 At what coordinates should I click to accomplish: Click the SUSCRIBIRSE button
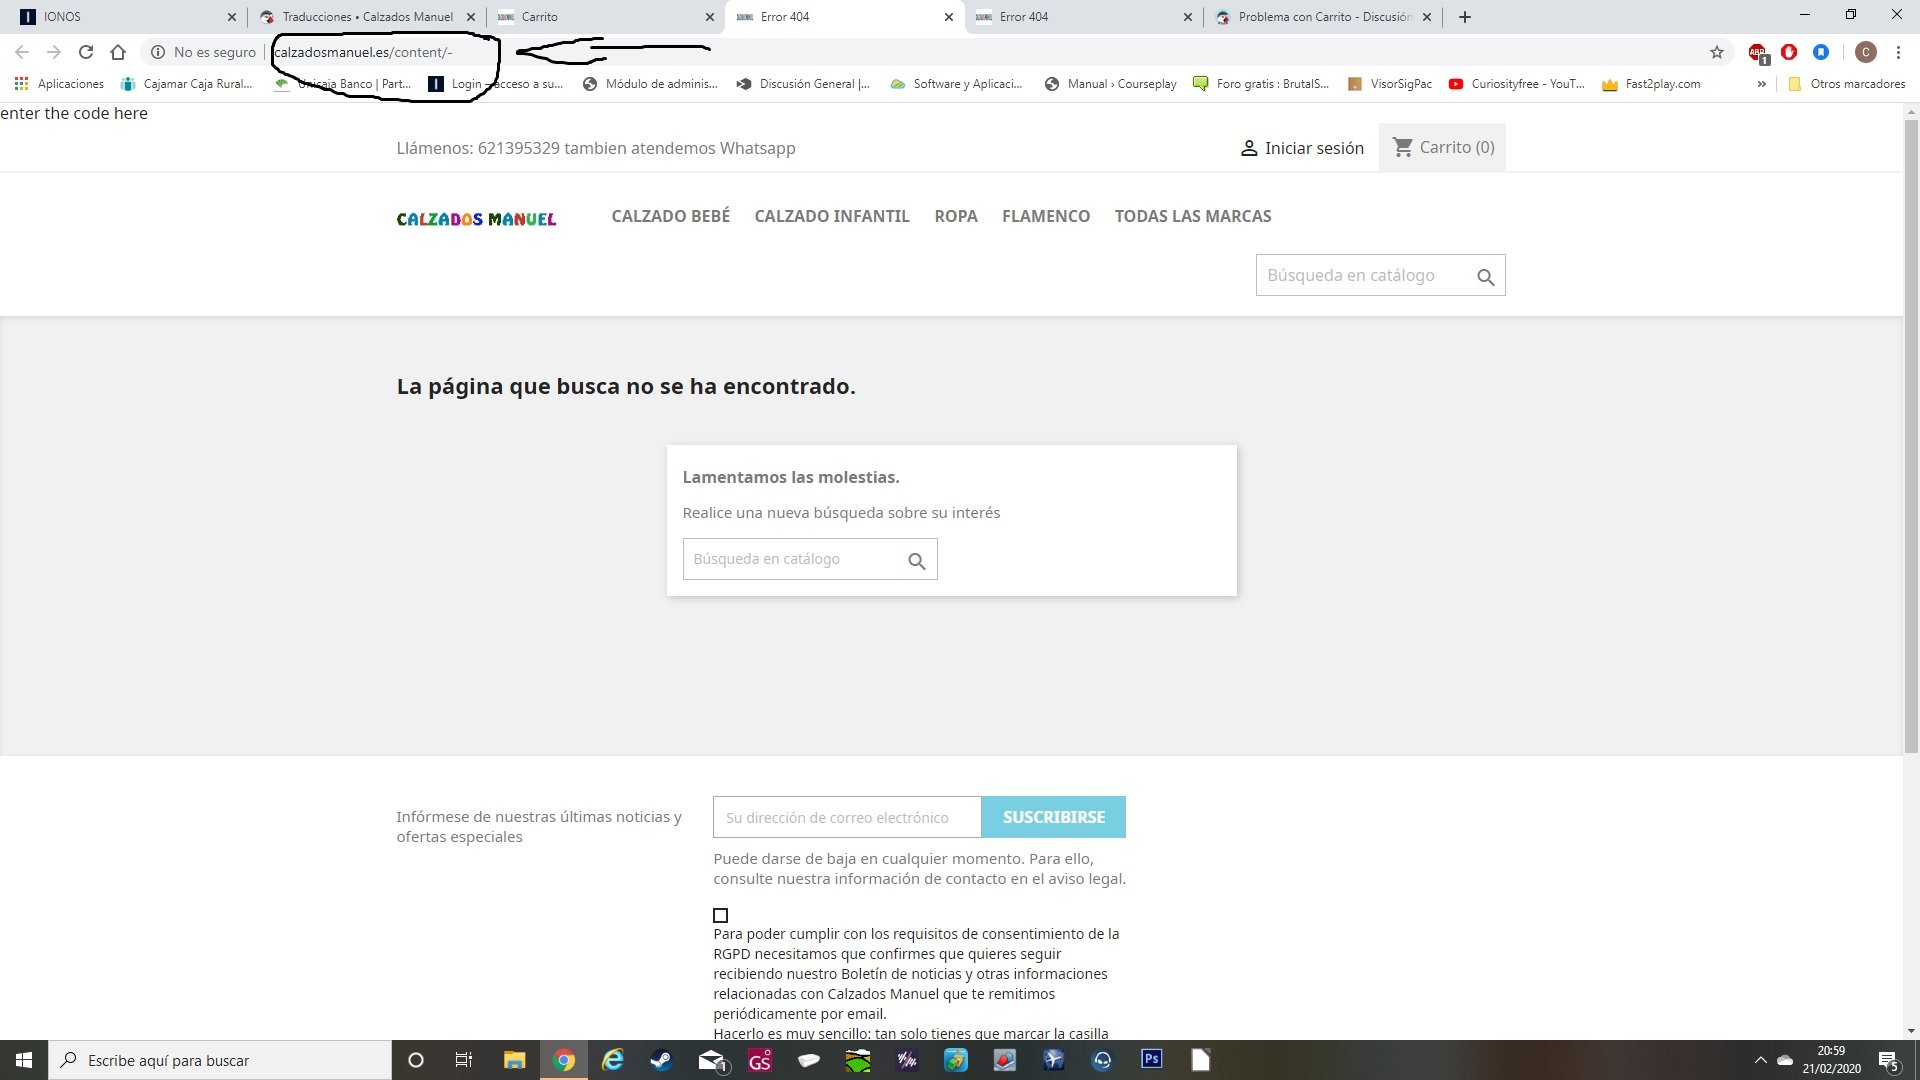pyautogui.click(x=1053, y=817)
